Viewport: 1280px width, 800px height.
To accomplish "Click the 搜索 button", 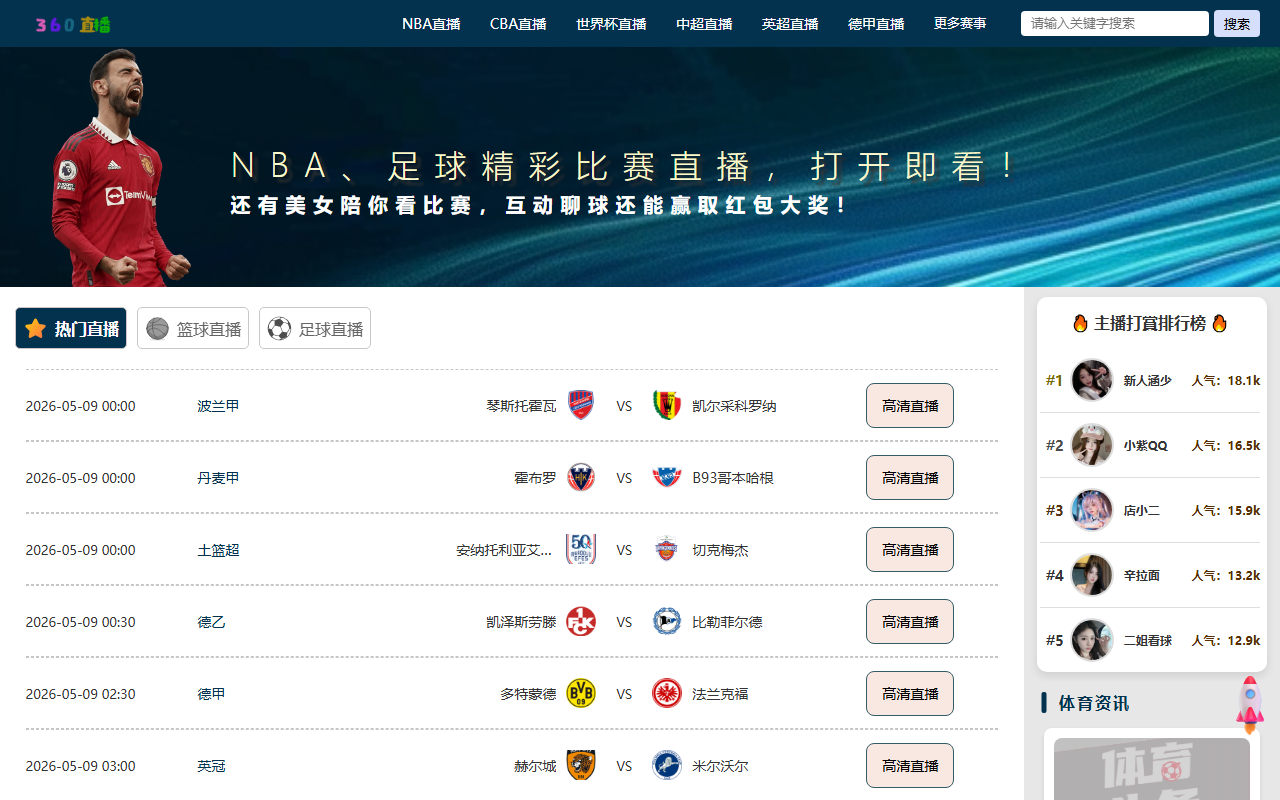I will point(1237,23).
